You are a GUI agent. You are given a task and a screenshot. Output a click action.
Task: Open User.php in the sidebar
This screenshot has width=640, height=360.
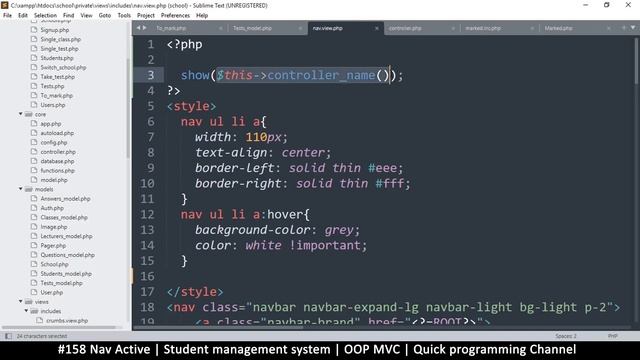(x=51, y=293)
